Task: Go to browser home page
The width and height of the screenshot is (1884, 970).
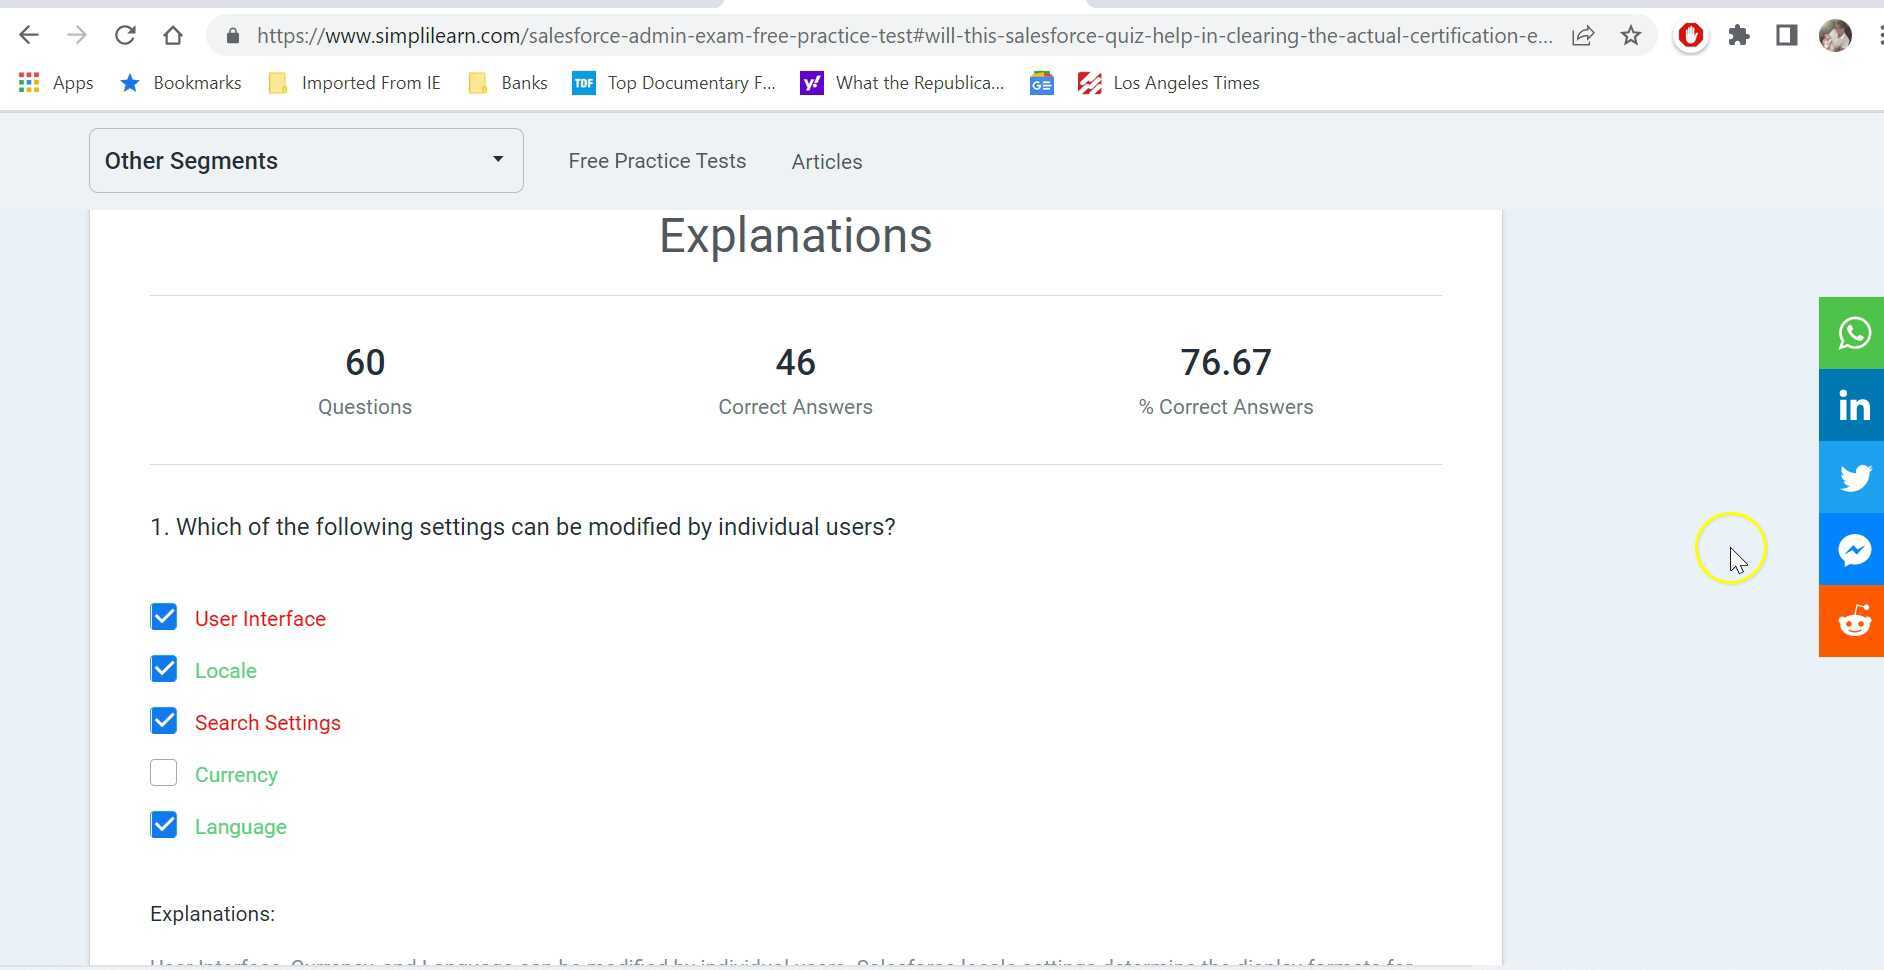Action: point(173,36)
